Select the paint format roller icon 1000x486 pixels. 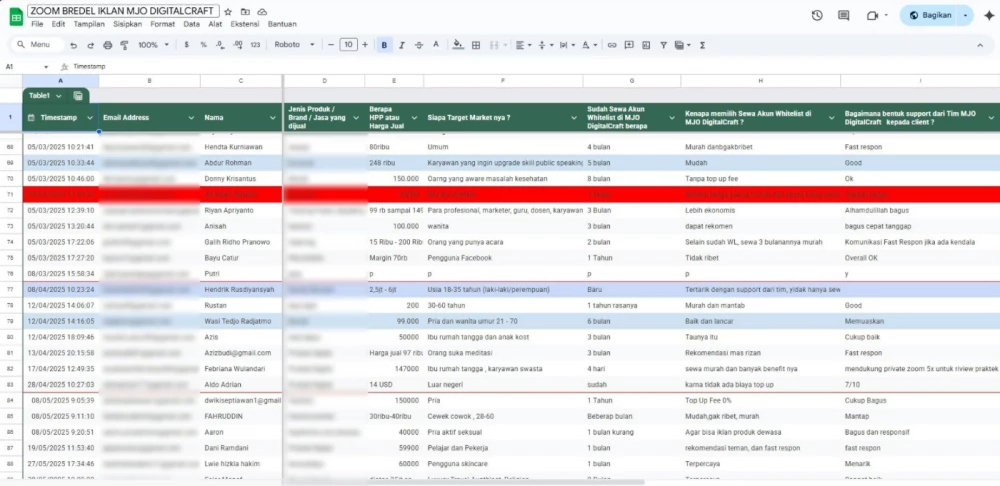(x=124, y=45)
